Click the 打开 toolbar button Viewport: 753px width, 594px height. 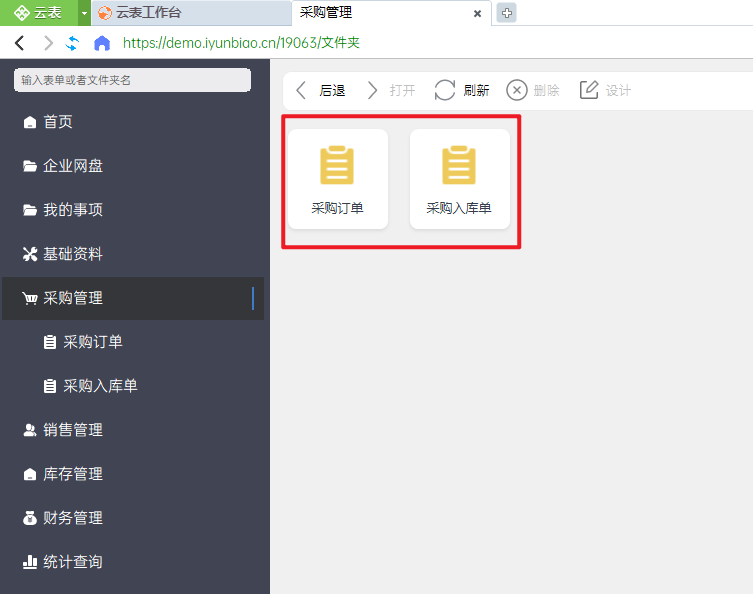(x=391, y=90)
